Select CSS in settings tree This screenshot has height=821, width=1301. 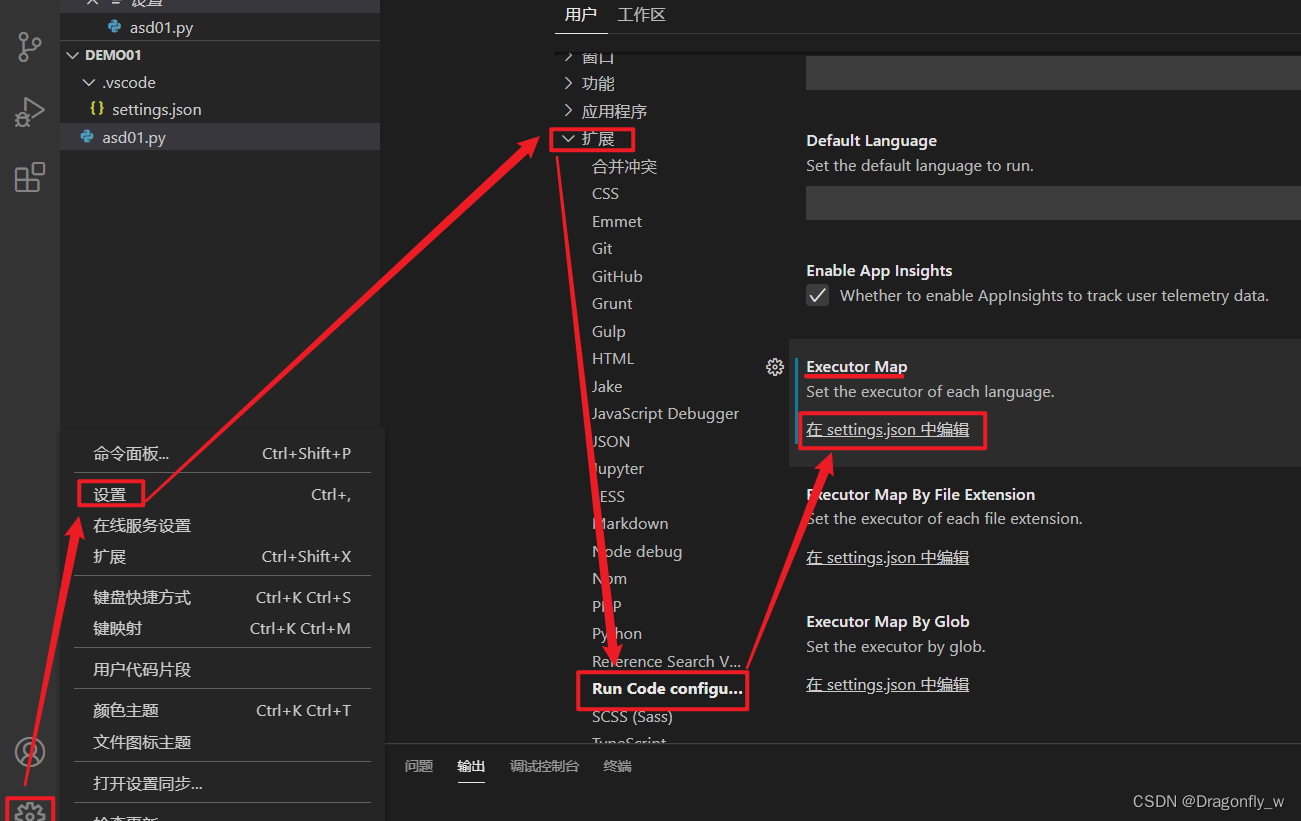click(x=606, y=194)
